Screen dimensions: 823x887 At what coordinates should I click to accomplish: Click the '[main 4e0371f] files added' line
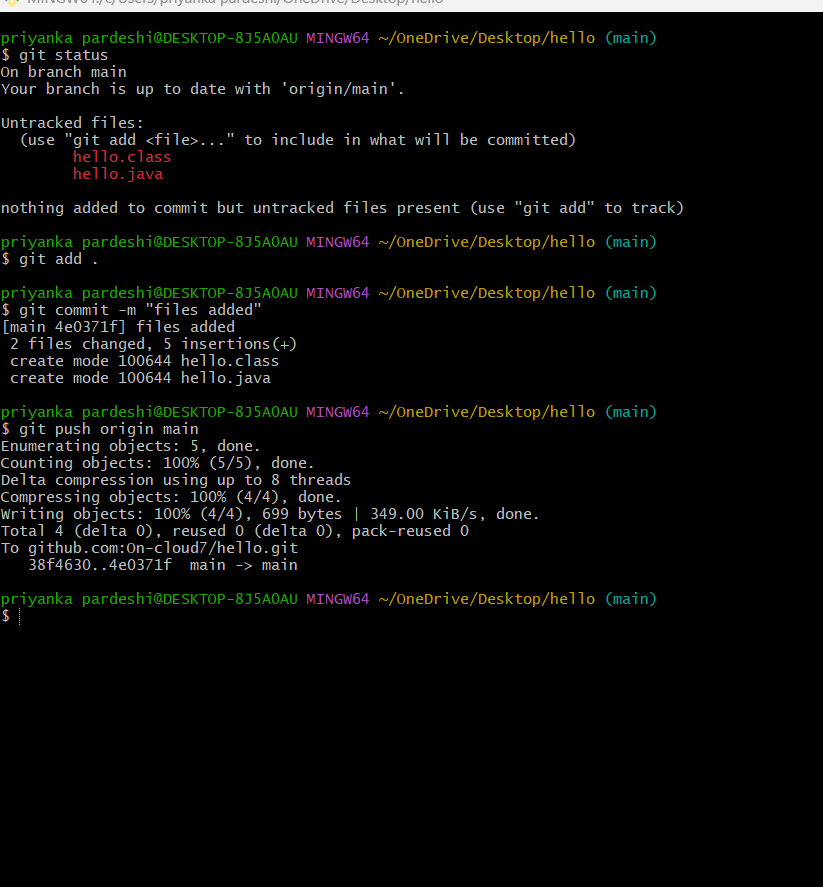pyautogui.click(x=118, y=326)
